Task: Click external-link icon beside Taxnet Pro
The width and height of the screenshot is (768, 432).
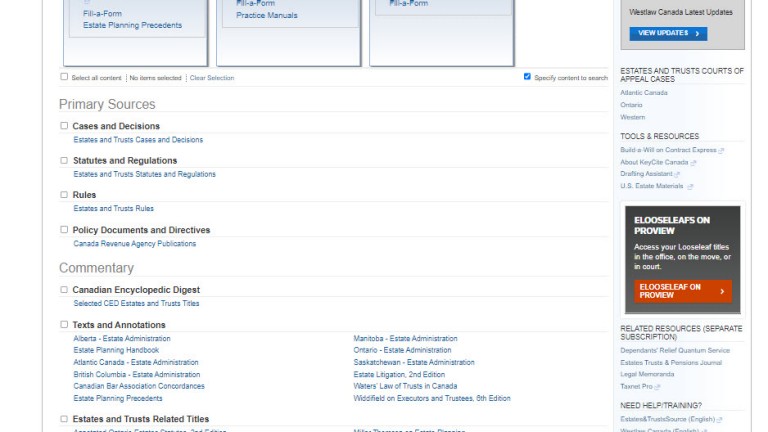Action: point(657,387)
